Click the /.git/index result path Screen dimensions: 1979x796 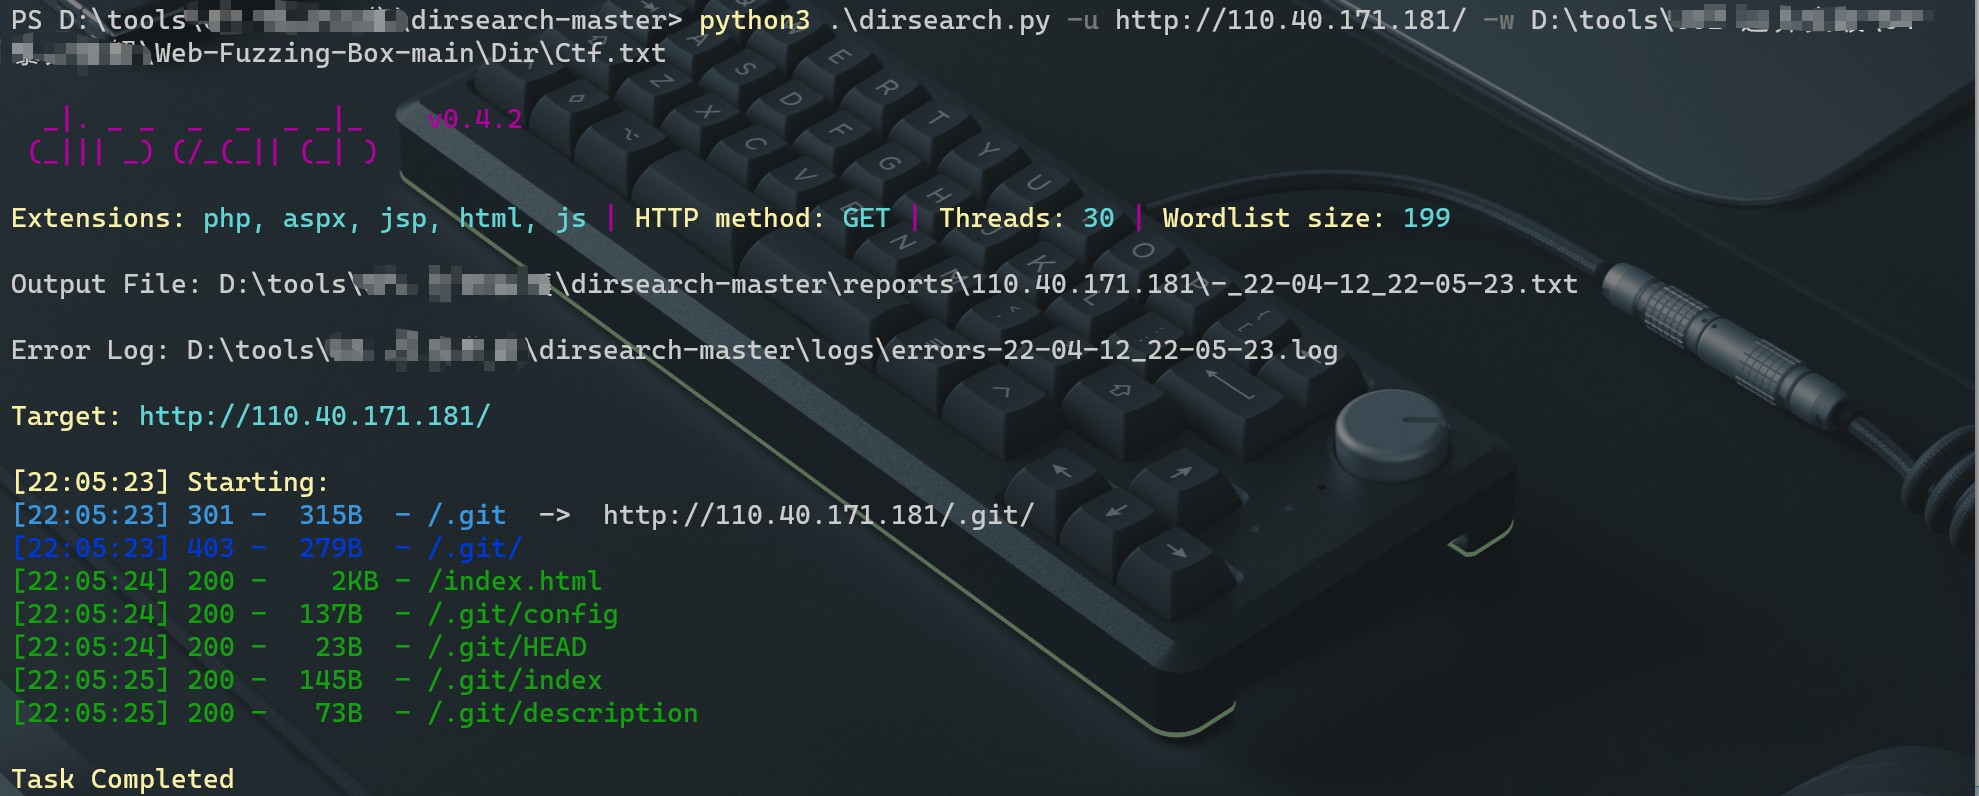(x=515, y=680)
